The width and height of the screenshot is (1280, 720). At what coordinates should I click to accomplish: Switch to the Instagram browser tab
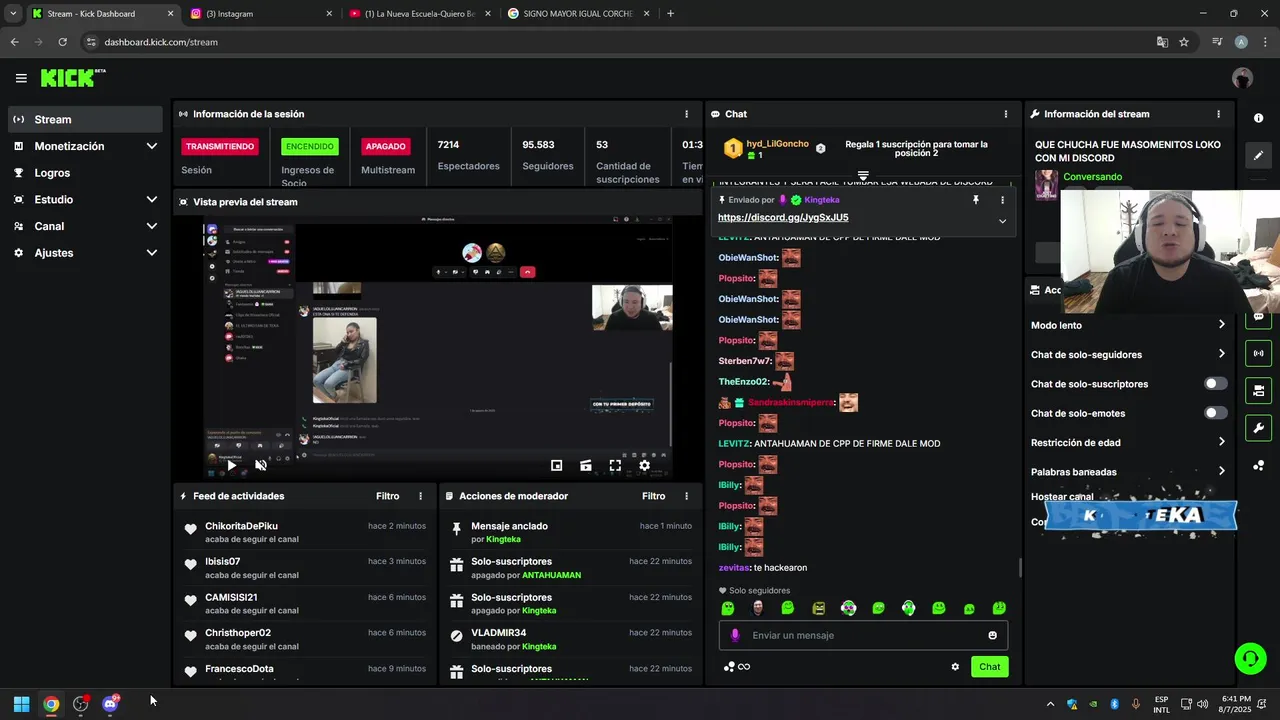tap(260, 14)
